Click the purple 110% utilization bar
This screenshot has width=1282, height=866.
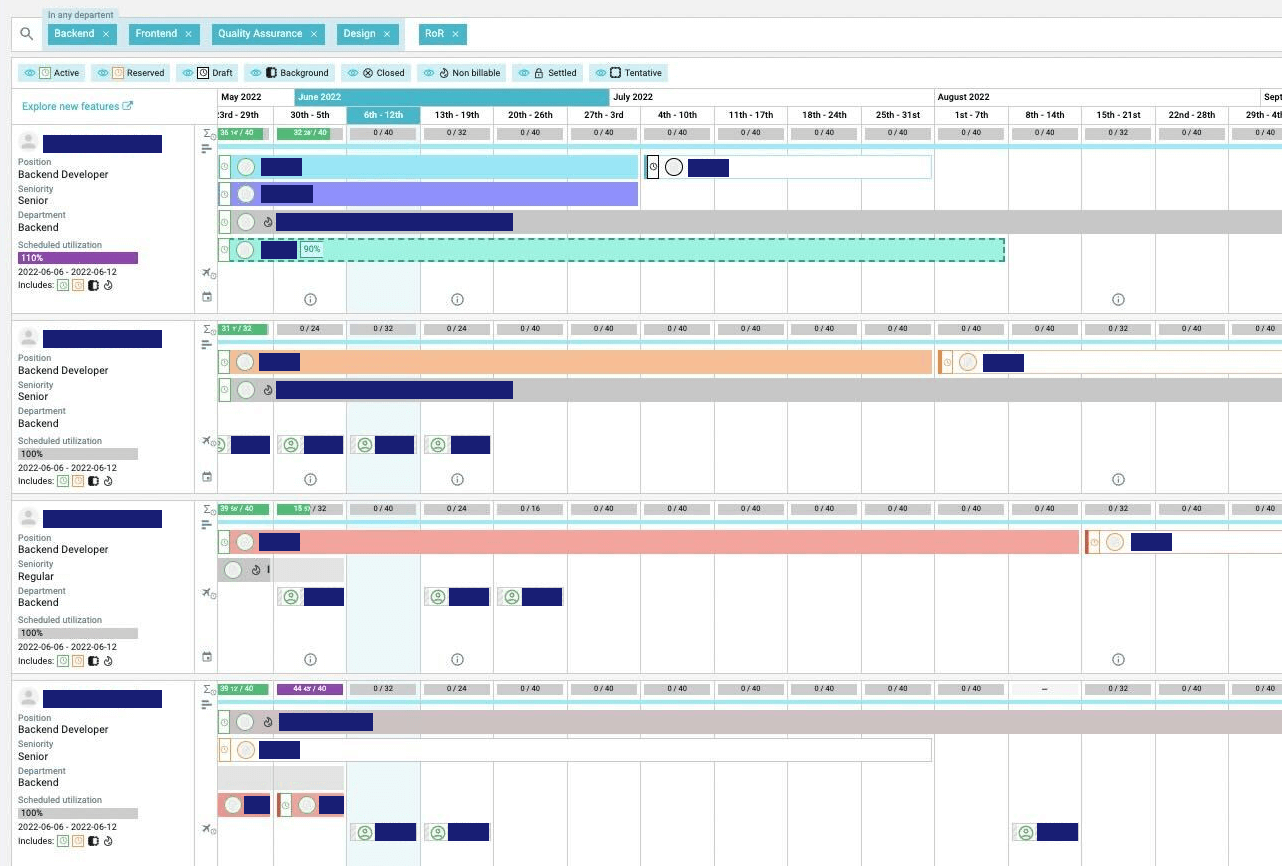78,258
